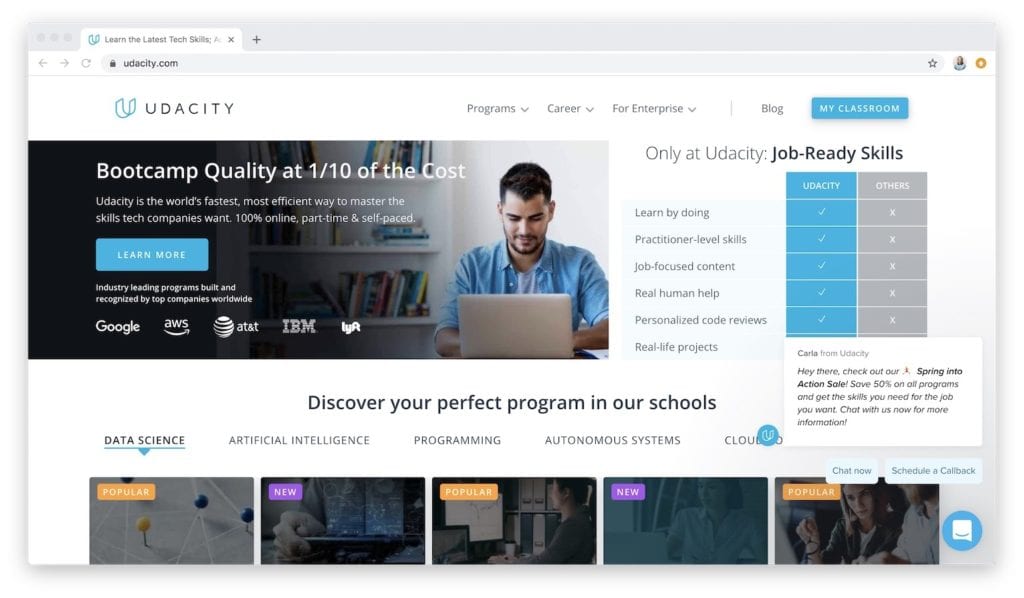
Task: Click the Udacity logo icon
Action: (125, 108)
